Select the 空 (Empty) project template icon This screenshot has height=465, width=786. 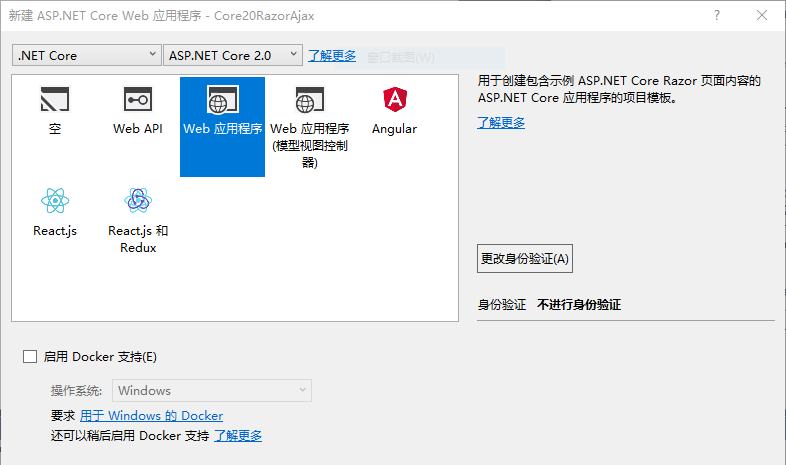click(55, 100)
